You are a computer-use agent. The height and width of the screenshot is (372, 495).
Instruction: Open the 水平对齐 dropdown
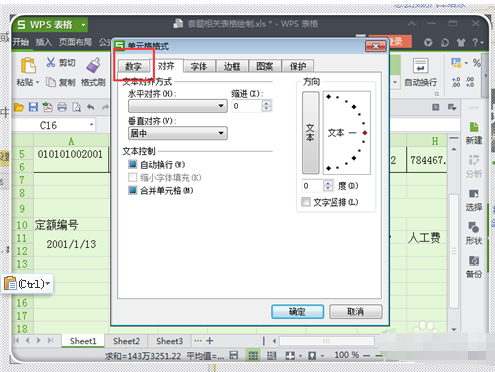(178, 106)
